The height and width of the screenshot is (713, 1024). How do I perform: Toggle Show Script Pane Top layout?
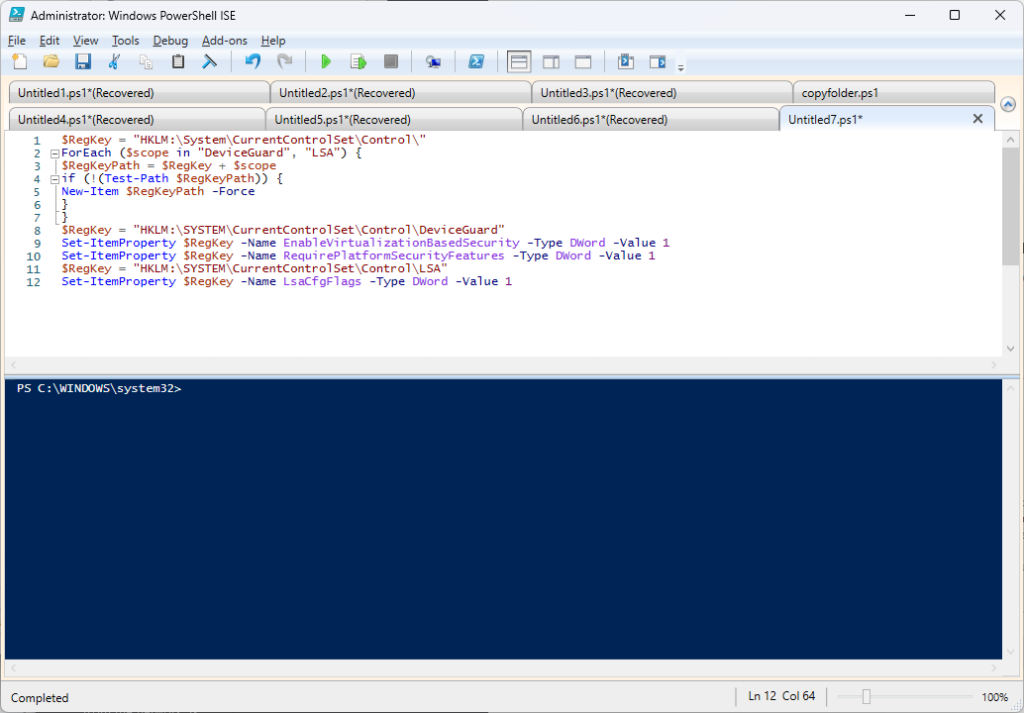point(518,62)
